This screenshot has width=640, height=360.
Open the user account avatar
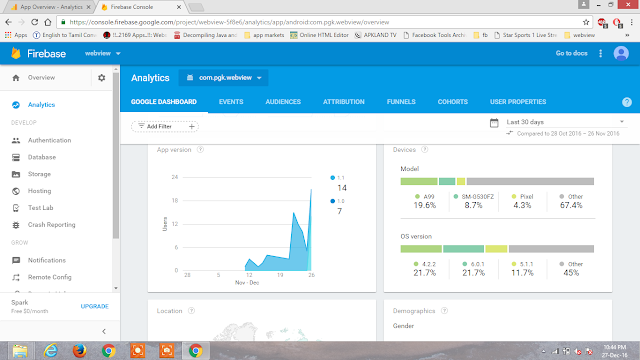click(621, 53)
